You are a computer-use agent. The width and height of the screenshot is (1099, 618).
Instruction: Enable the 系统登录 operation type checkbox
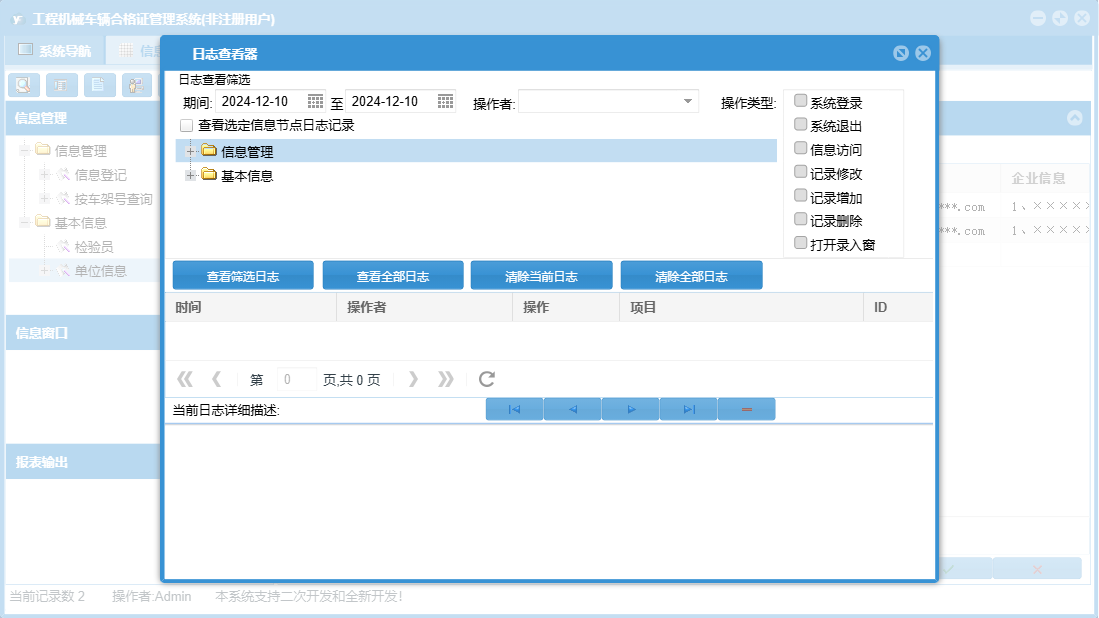pyautogui.click(x=800, y=101)
